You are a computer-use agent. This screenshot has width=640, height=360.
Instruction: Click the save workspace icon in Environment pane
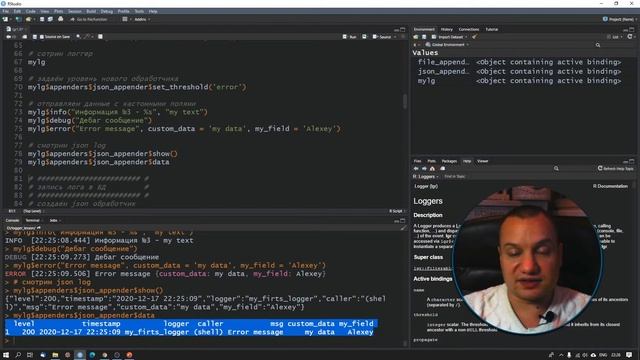pyautogui.click(x=424, y=37)
